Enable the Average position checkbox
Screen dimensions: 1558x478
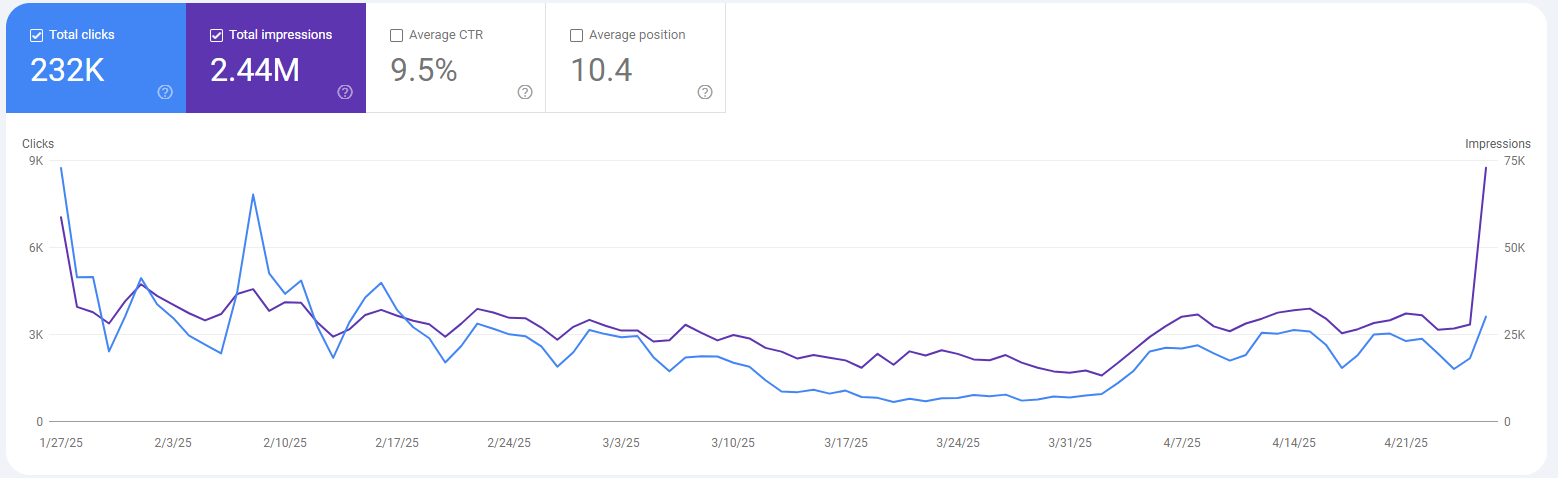[576, 35]
